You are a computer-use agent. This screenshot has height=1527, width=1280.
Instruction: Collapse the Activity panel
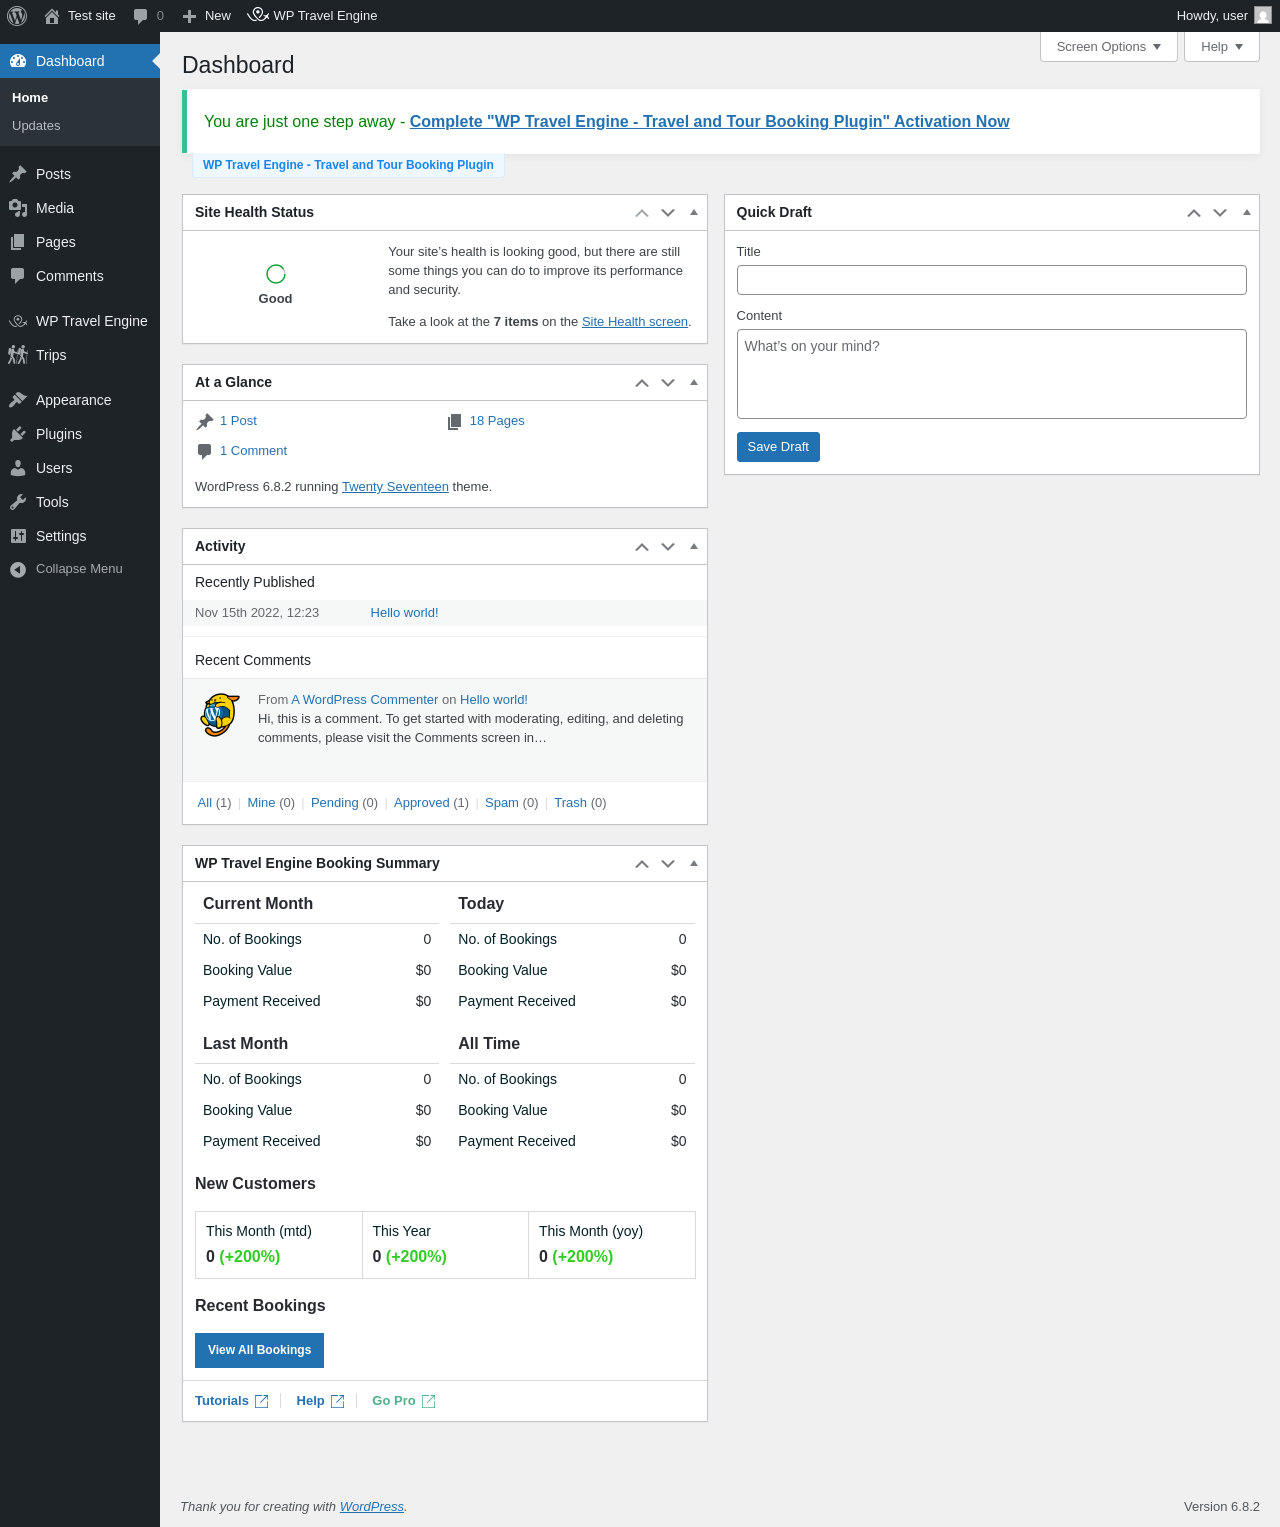694,546
